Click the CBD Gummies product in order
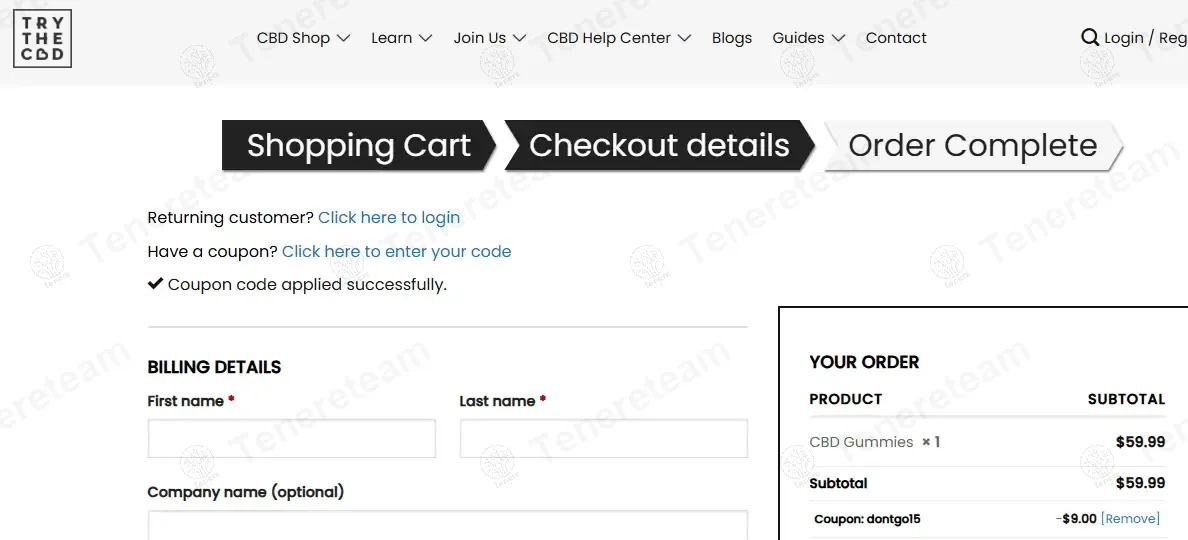This screenshot has width=1188, height=540. [x=861, y=442]
